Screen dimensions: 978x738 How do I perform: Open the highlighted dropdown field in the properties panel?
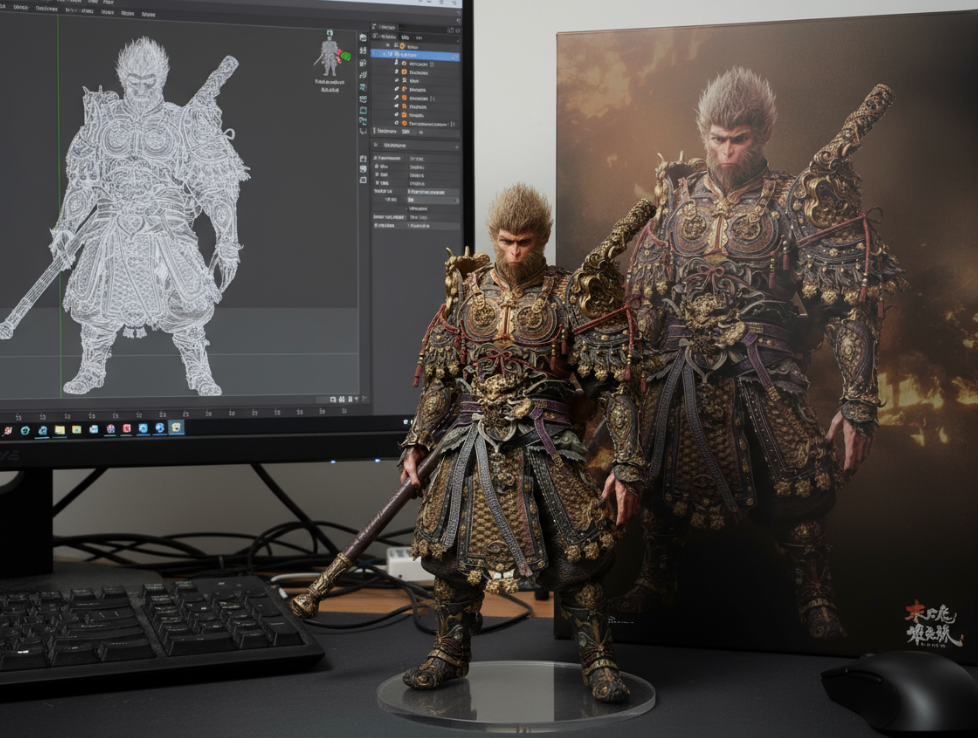point(432,199)
